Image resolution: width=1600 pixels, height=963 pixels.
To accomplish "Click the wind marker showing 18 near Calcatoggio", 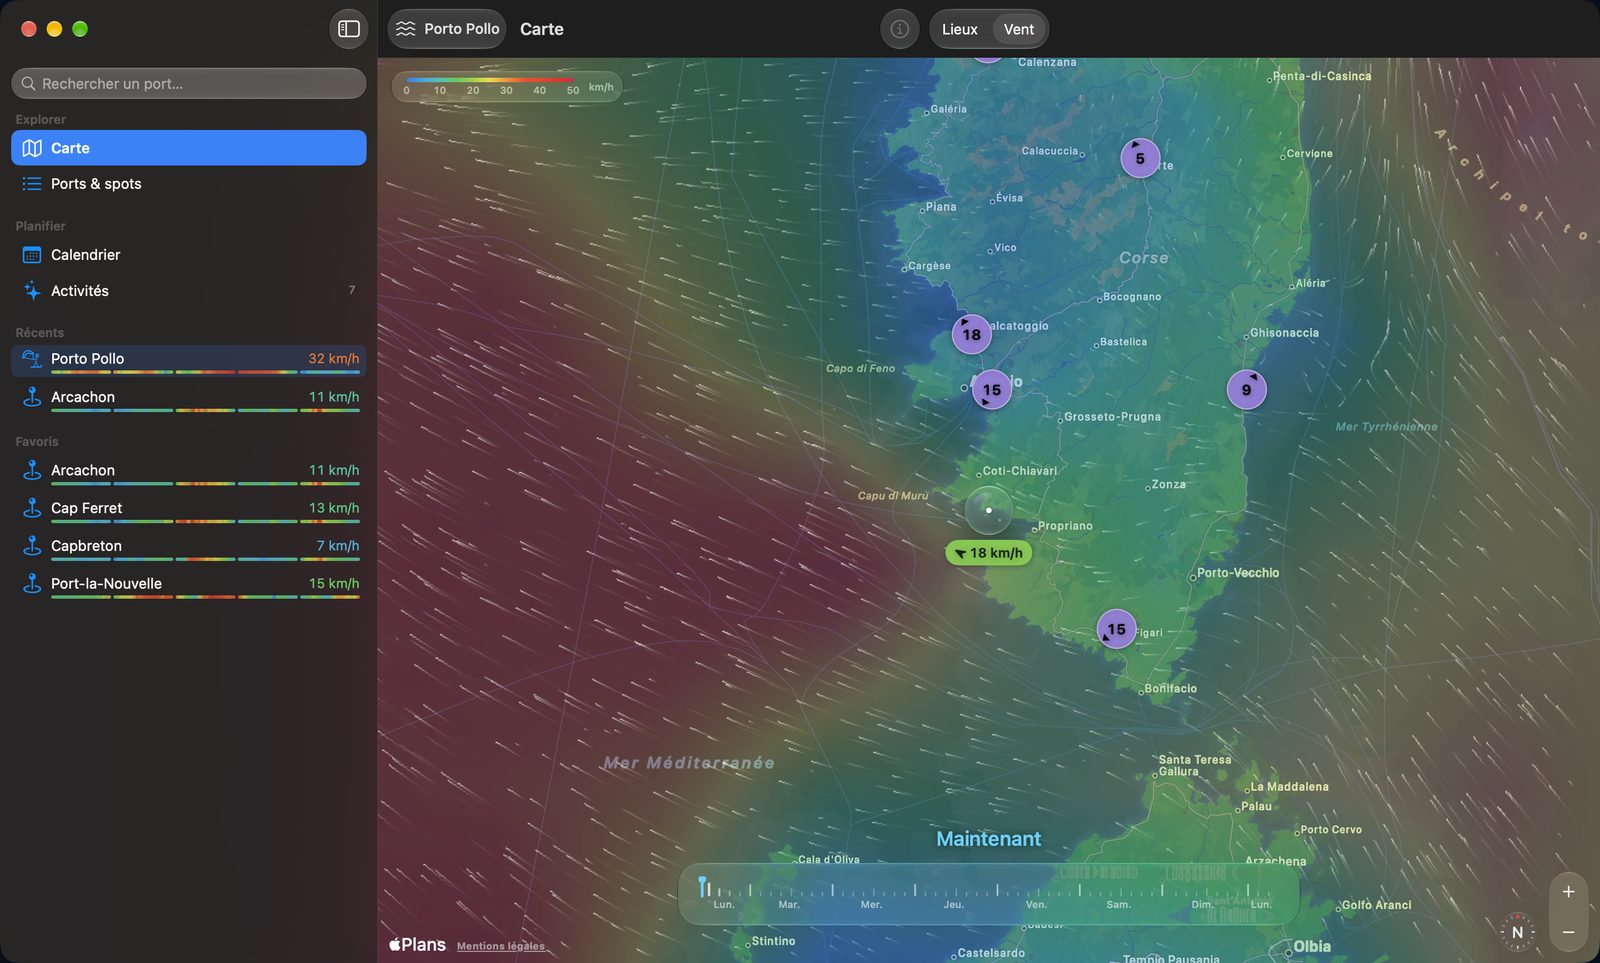I will (x=971, y=334).
